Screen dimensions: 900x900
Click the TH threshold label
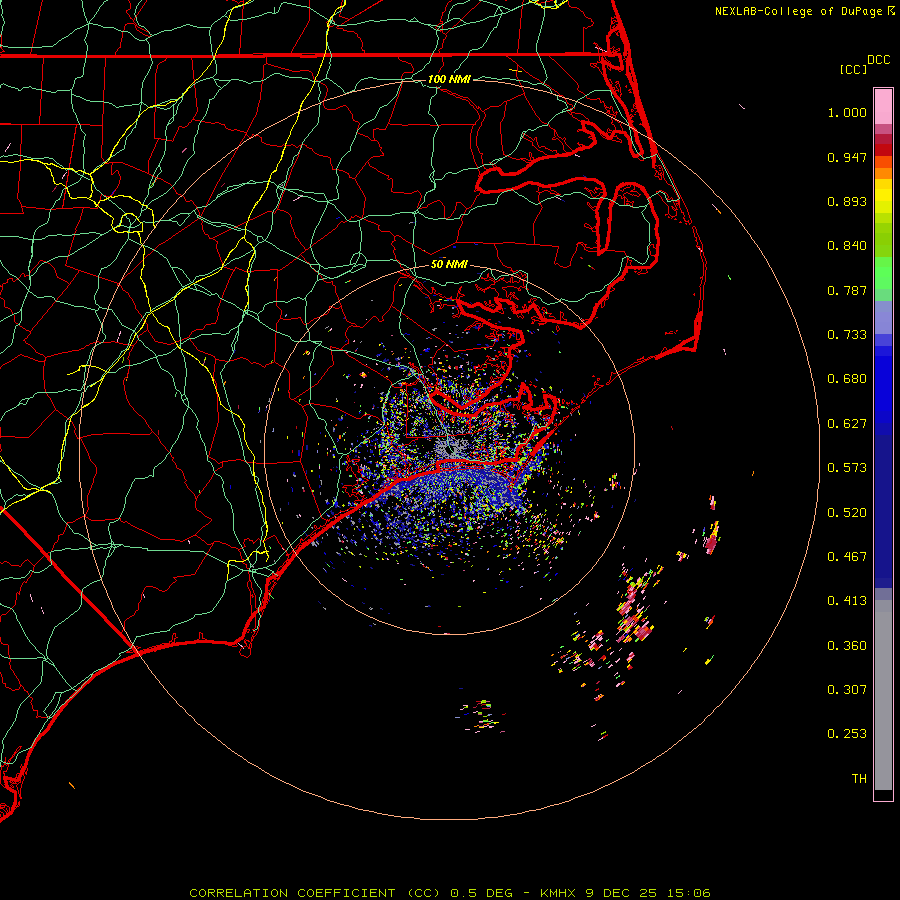(859, 779)
